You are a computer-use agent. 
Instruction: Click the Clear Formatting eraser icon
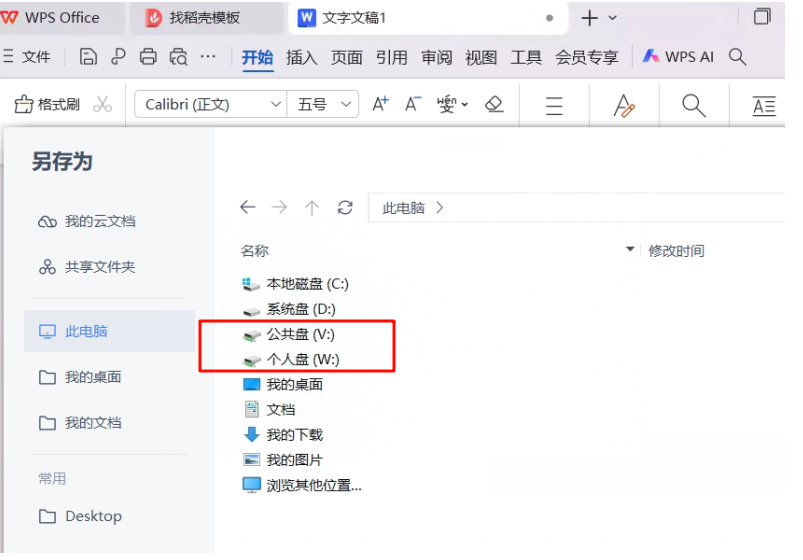[494, 104]
